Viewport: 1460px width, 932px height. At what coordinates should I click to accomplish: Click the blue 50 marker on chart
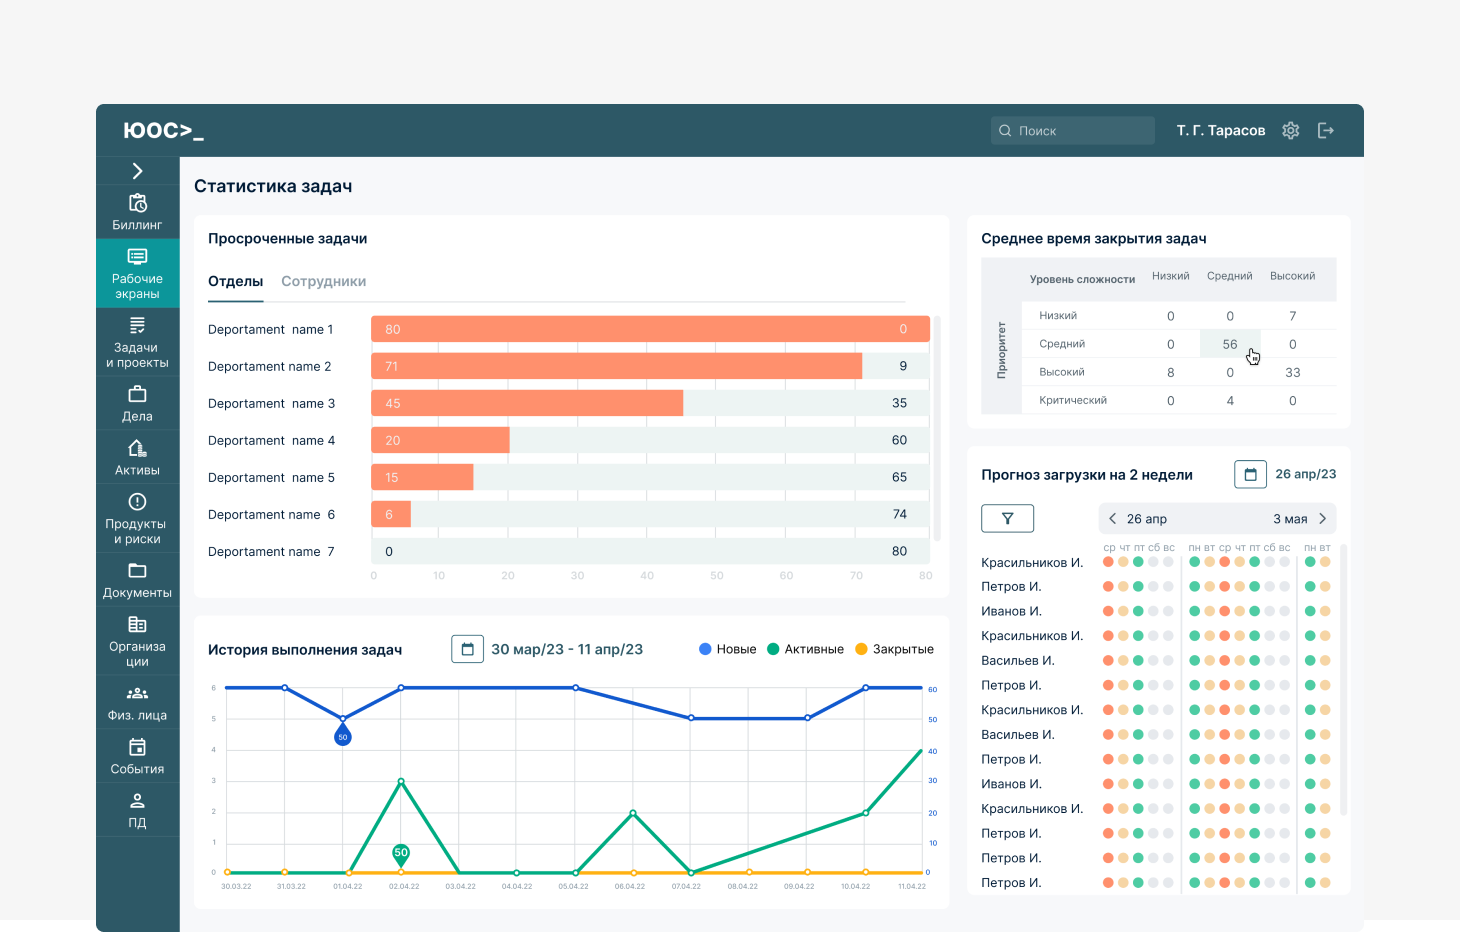tap(343, 736)
